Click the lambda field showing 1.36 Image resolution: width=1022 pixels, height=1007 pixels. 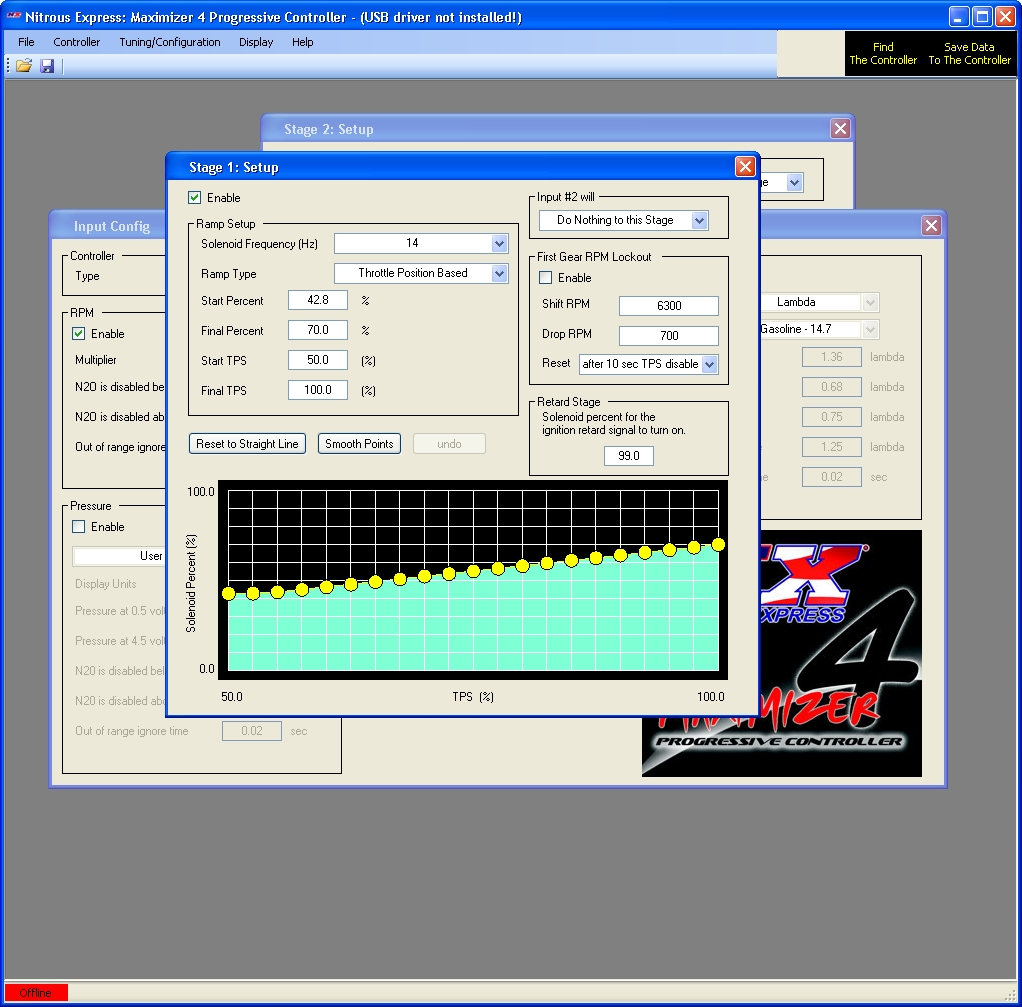tap(832, 357)
